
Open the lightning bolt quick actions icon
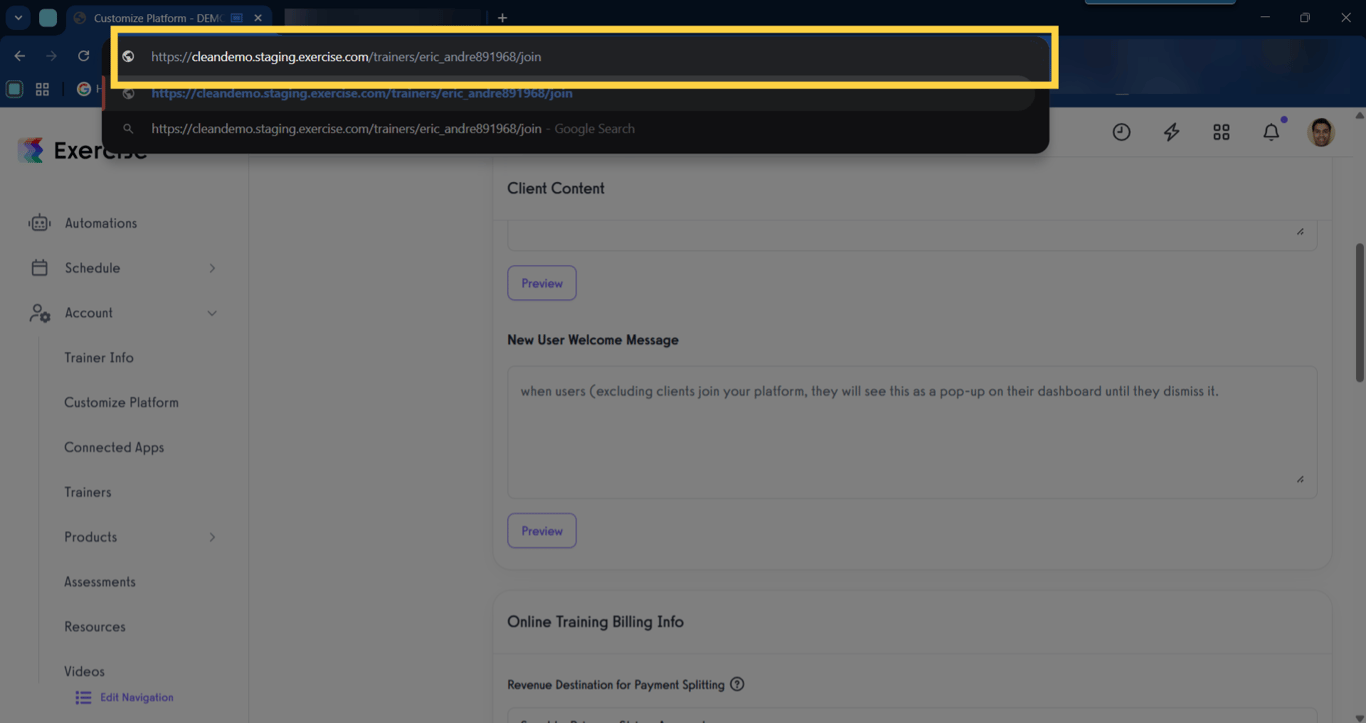coord(1171,132)
